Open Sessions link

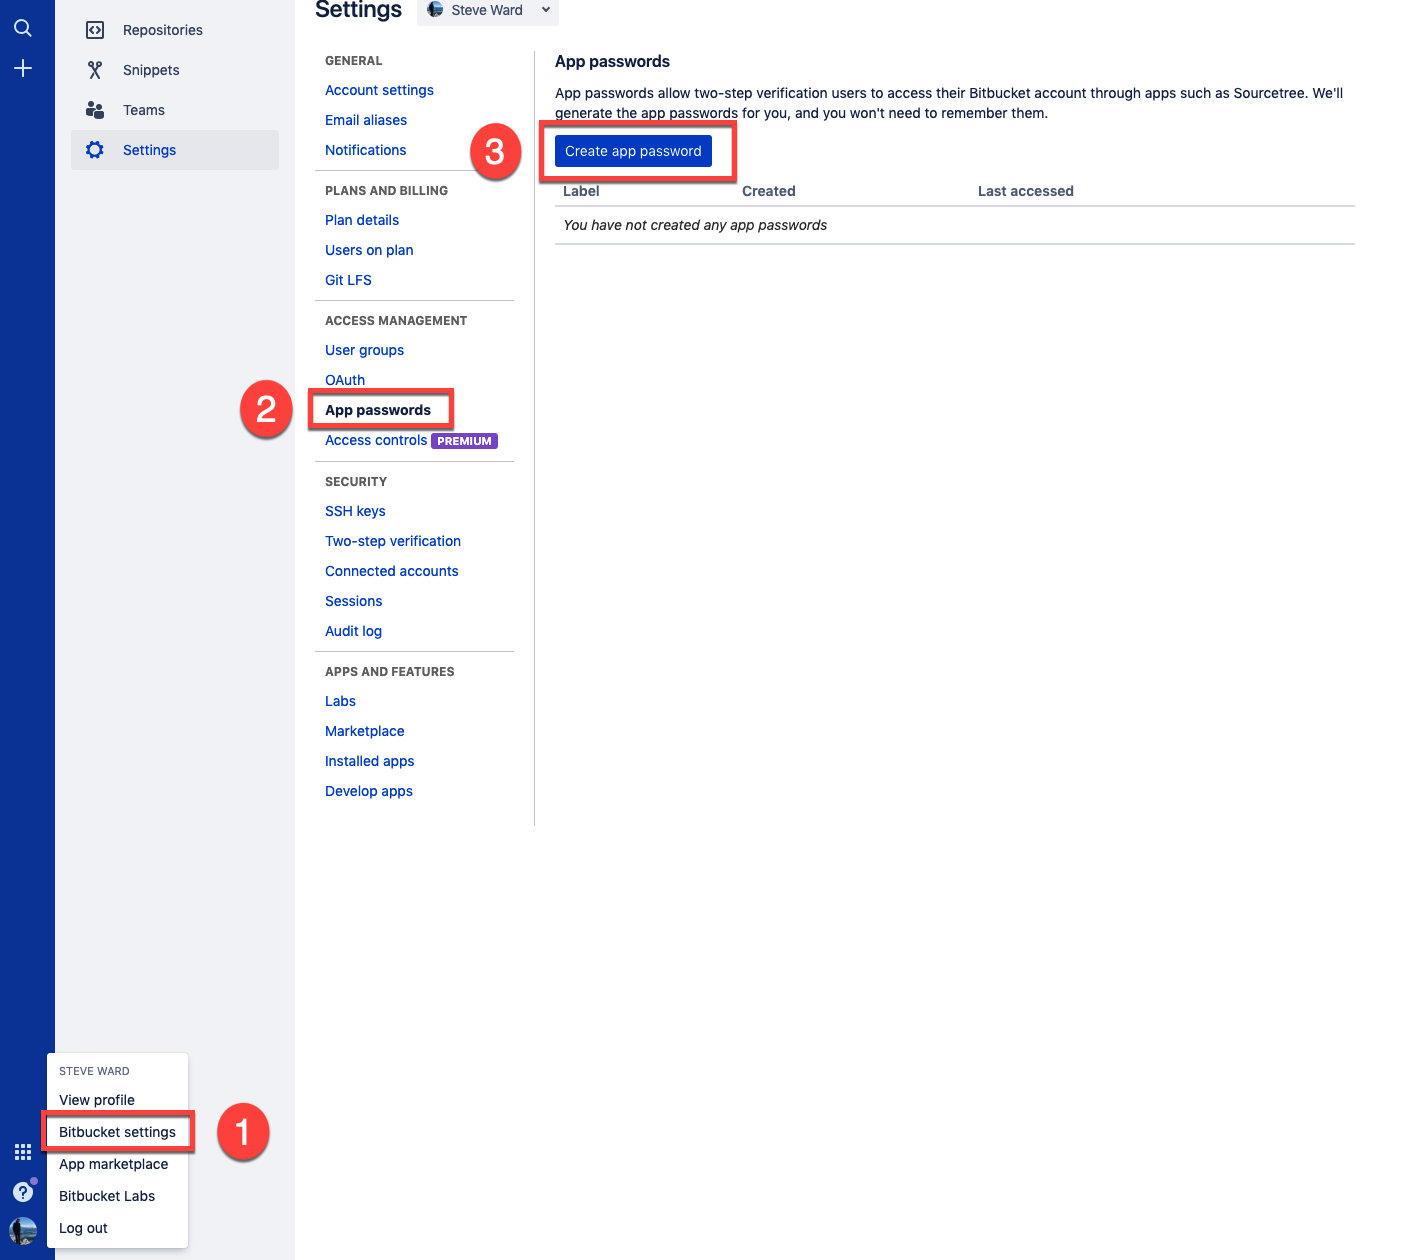coord(354,601)
